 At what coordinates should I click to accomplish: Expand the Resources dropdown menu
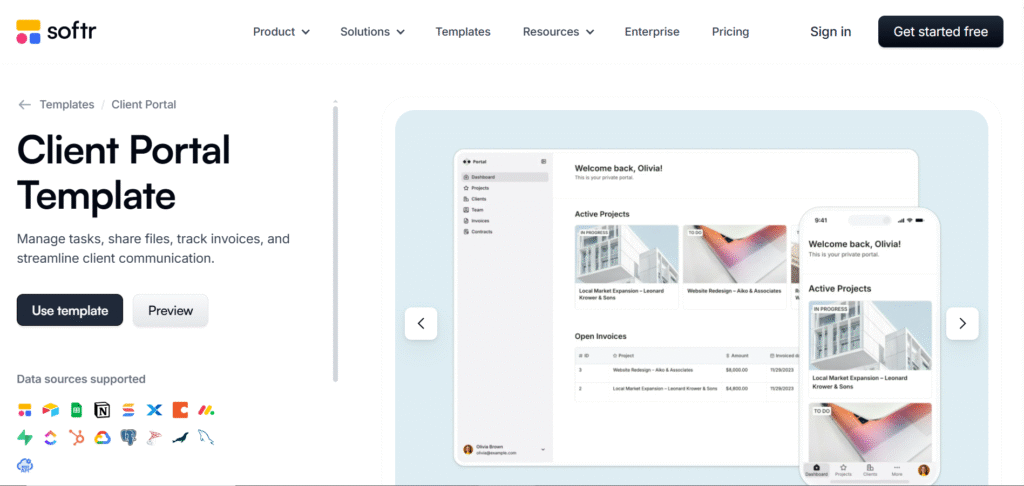coord(558,32)
